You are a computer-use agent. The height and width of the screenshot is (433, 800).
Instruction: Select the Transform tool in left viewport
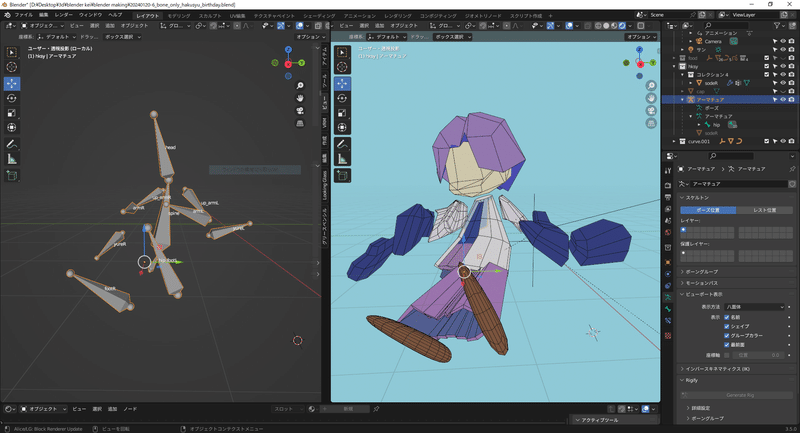pyautogui.click(x=12, y=128)
